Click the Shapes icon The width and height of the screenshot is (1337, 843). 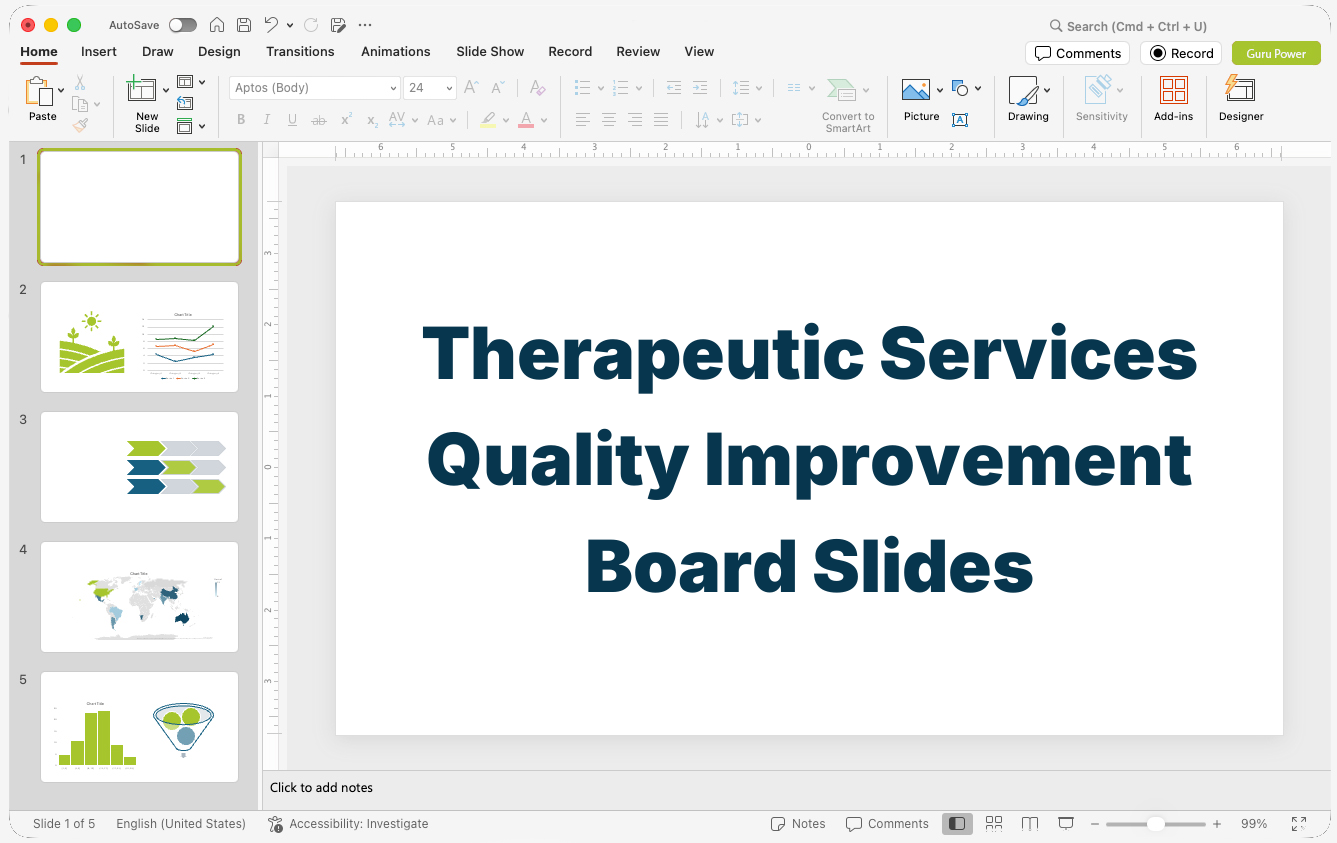coord(961,88)
